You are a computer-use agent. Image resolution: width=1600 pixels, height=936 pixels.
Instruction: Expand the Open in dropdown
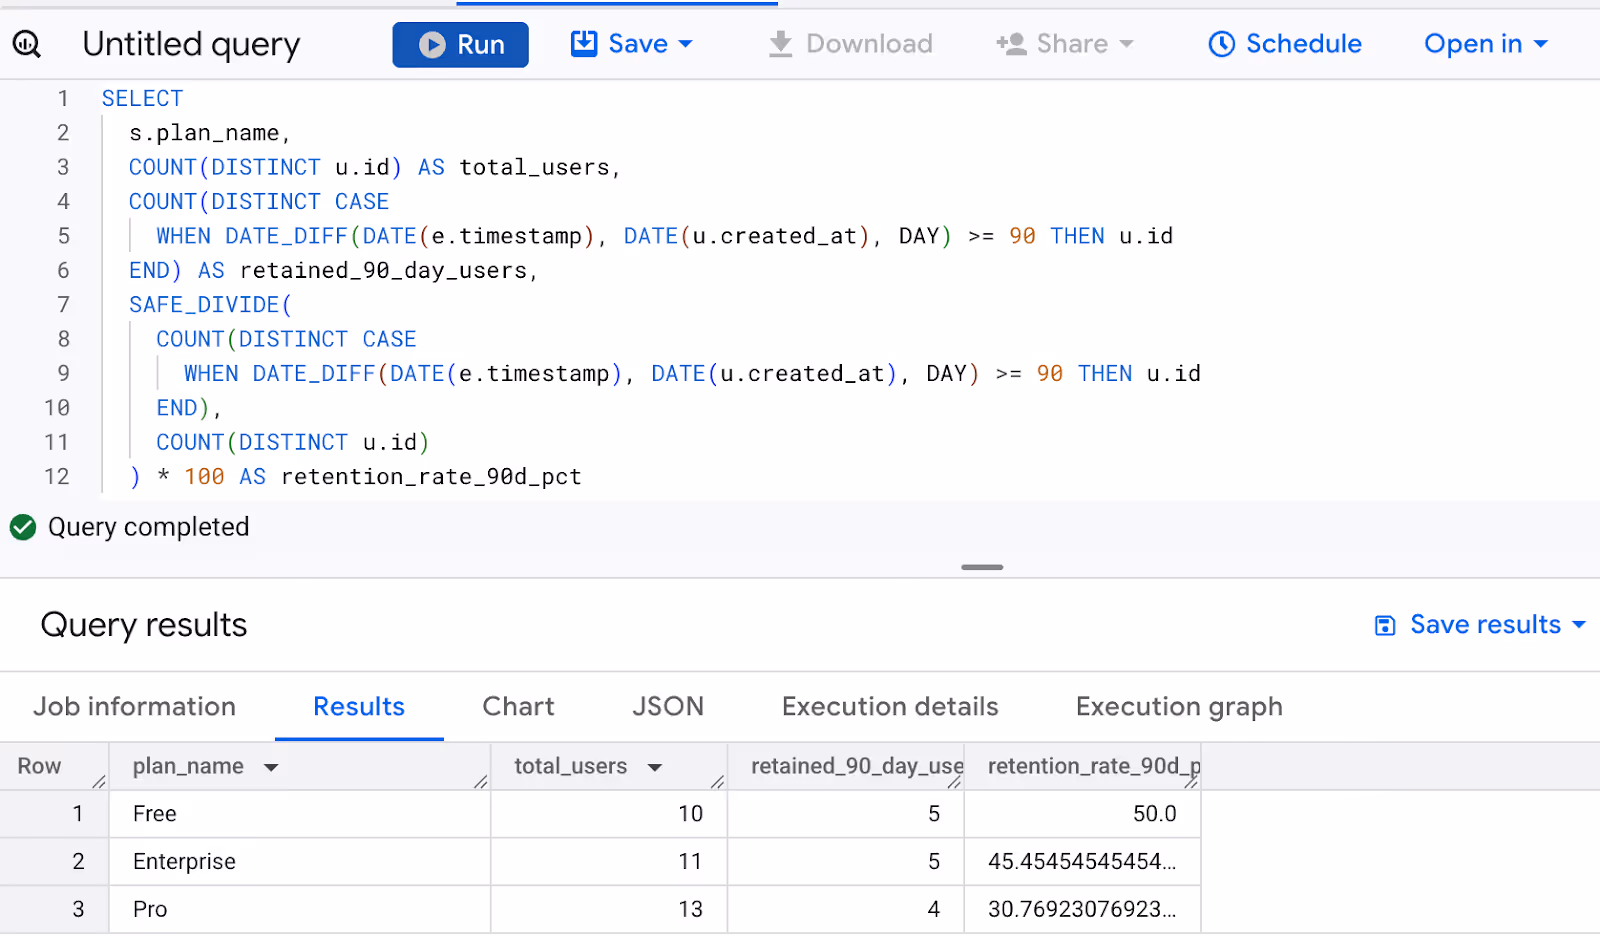(1486, 44)
